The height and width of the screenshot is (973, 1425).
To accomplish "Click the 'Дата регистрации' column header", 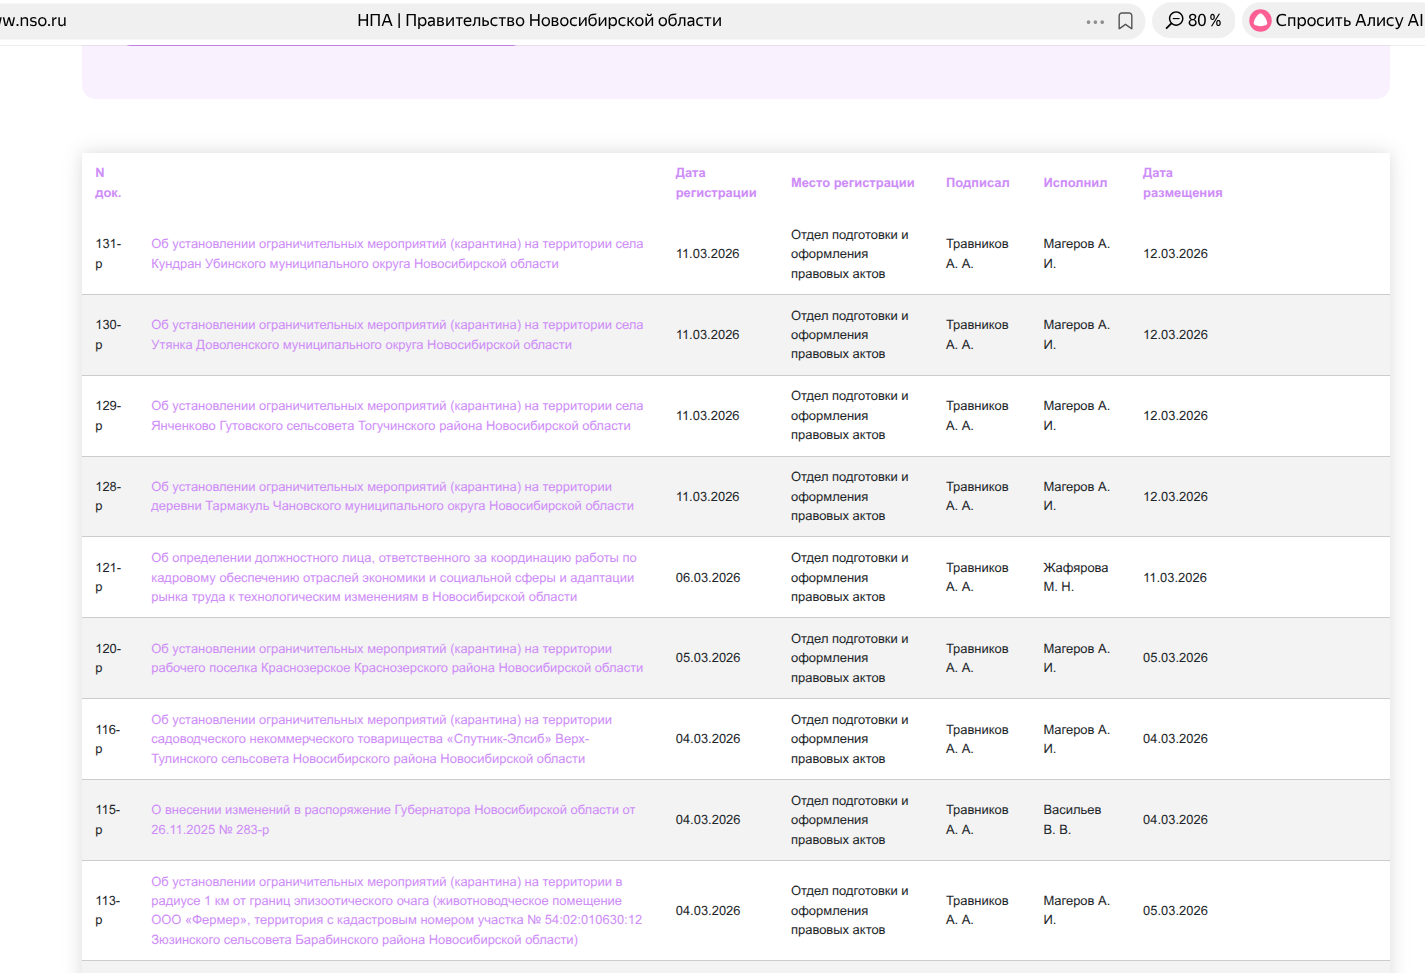I will pos(715,183).
